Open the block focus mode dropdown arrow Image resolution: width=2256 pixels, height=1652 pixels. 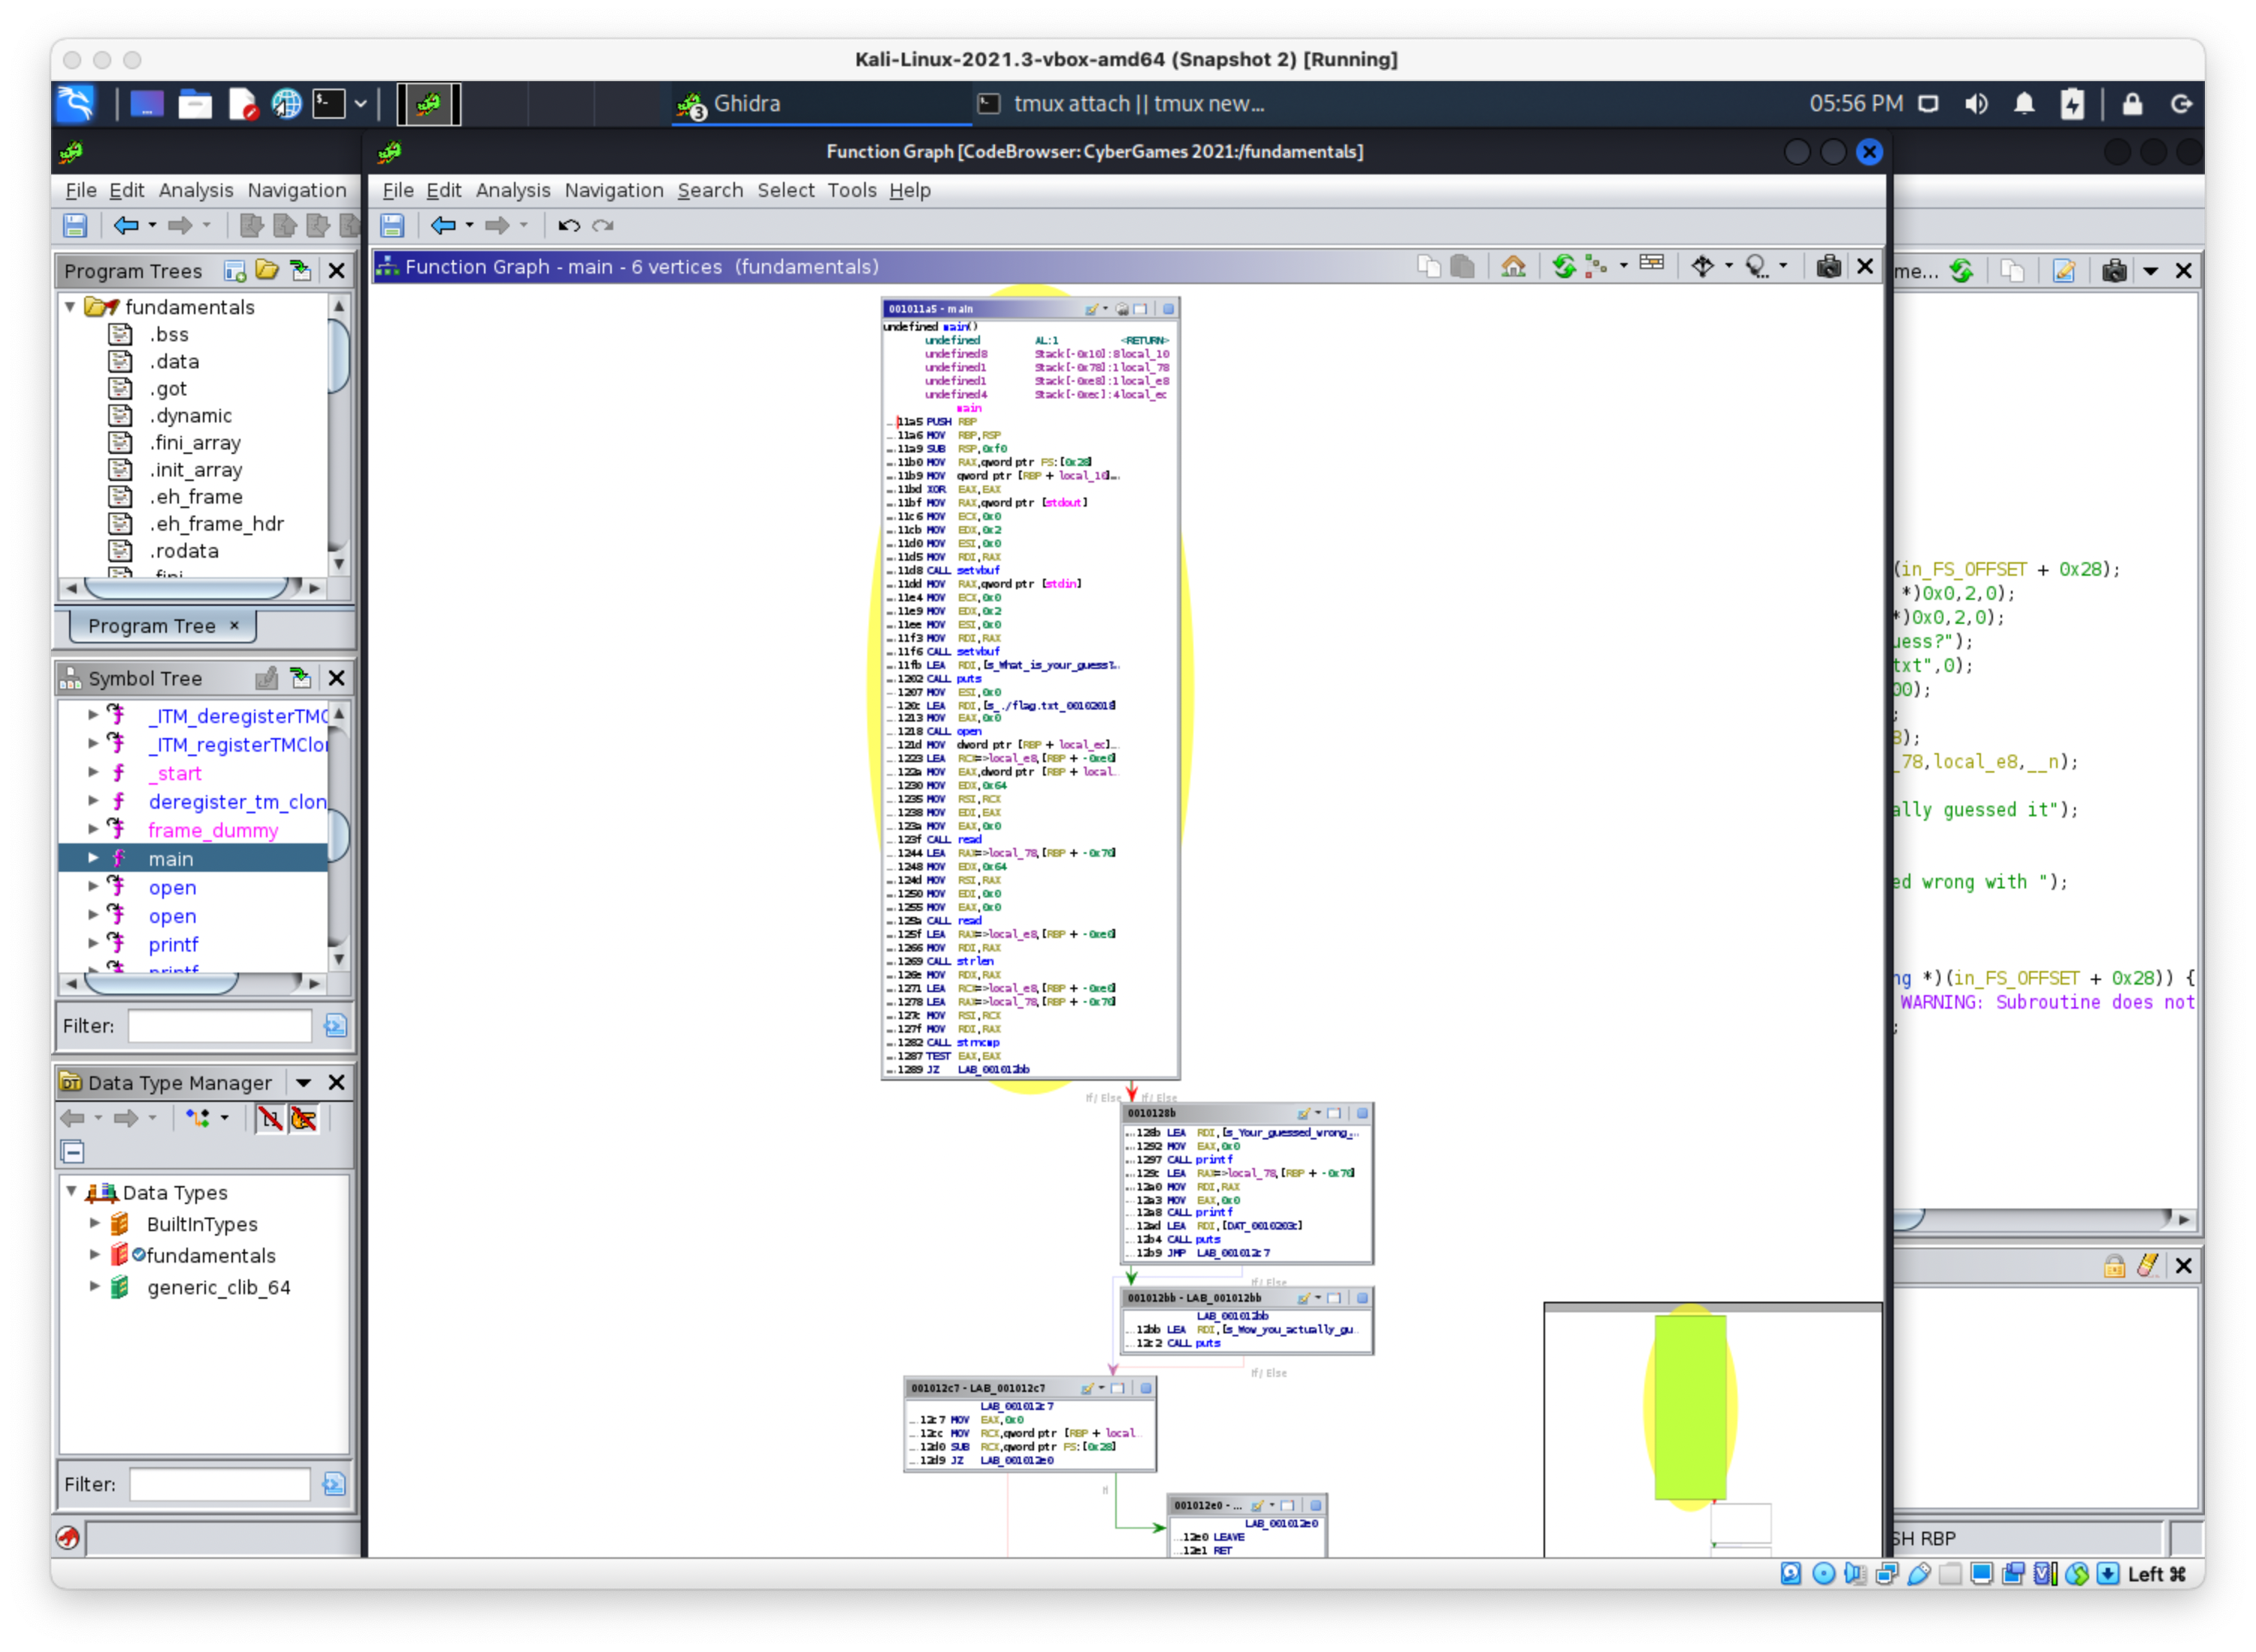pyautogui.click(x=1729, y=267)
